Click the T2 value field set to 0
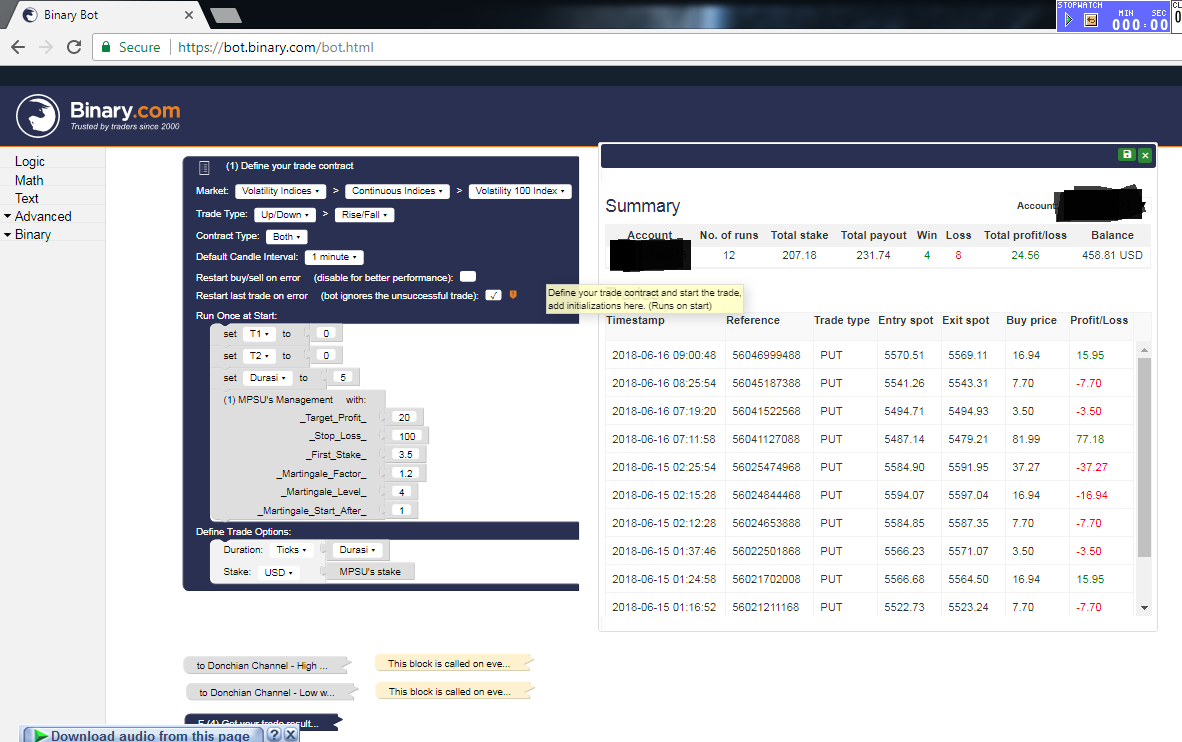Screen dimensions: 1182x742 coord(326,356)
